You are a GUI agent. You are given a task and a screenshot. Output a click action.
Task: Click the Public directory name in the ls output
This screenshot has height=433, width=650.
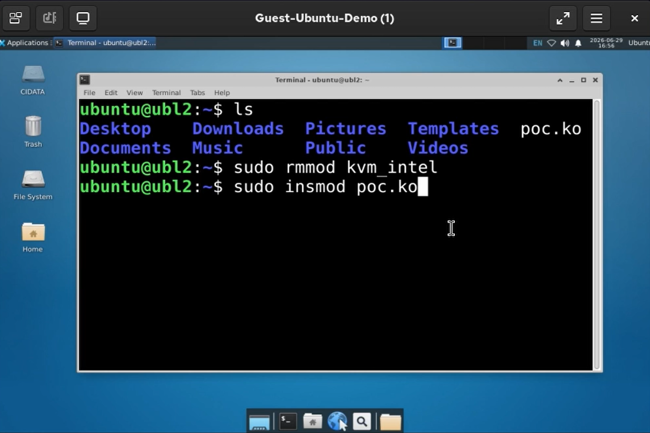tap(335, 148)
